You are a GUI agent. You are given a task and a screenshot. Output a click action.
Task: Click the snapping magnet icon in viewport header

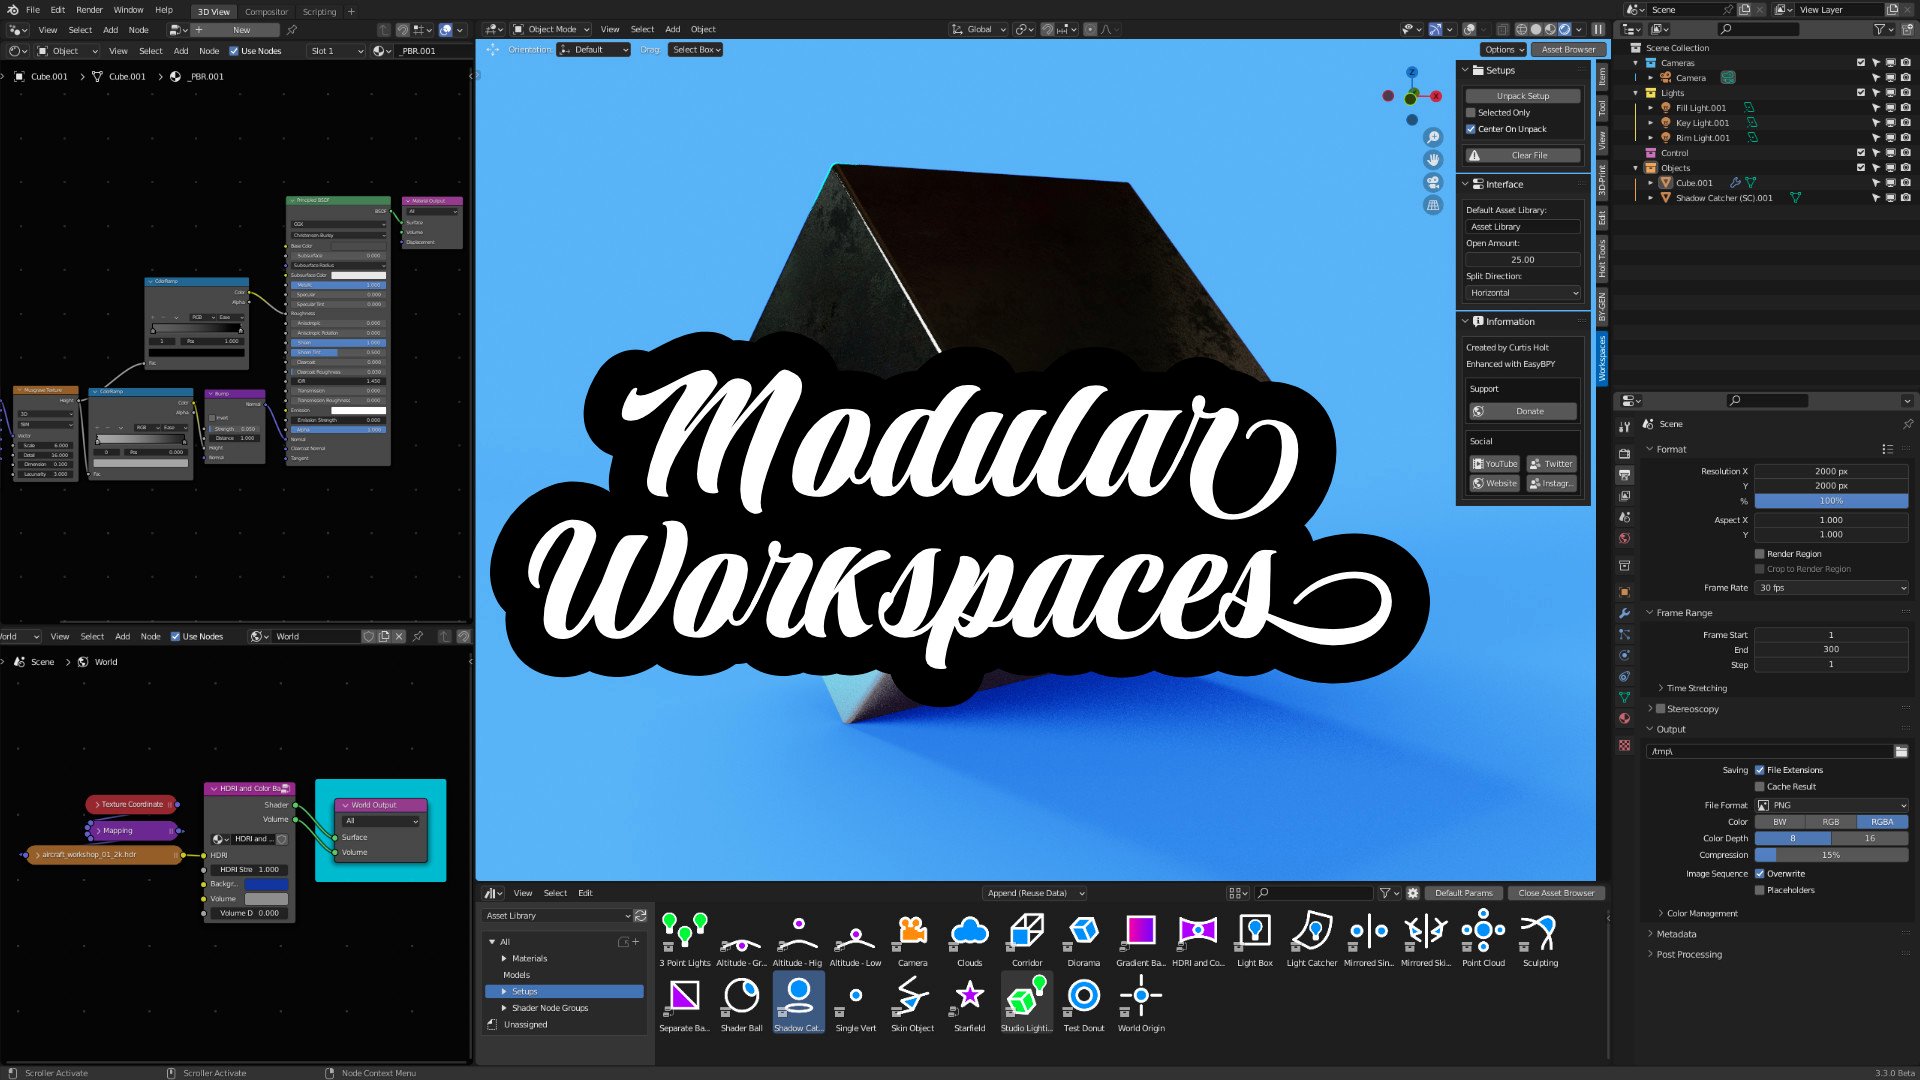pyautogui.click(x=1048, y=29)
